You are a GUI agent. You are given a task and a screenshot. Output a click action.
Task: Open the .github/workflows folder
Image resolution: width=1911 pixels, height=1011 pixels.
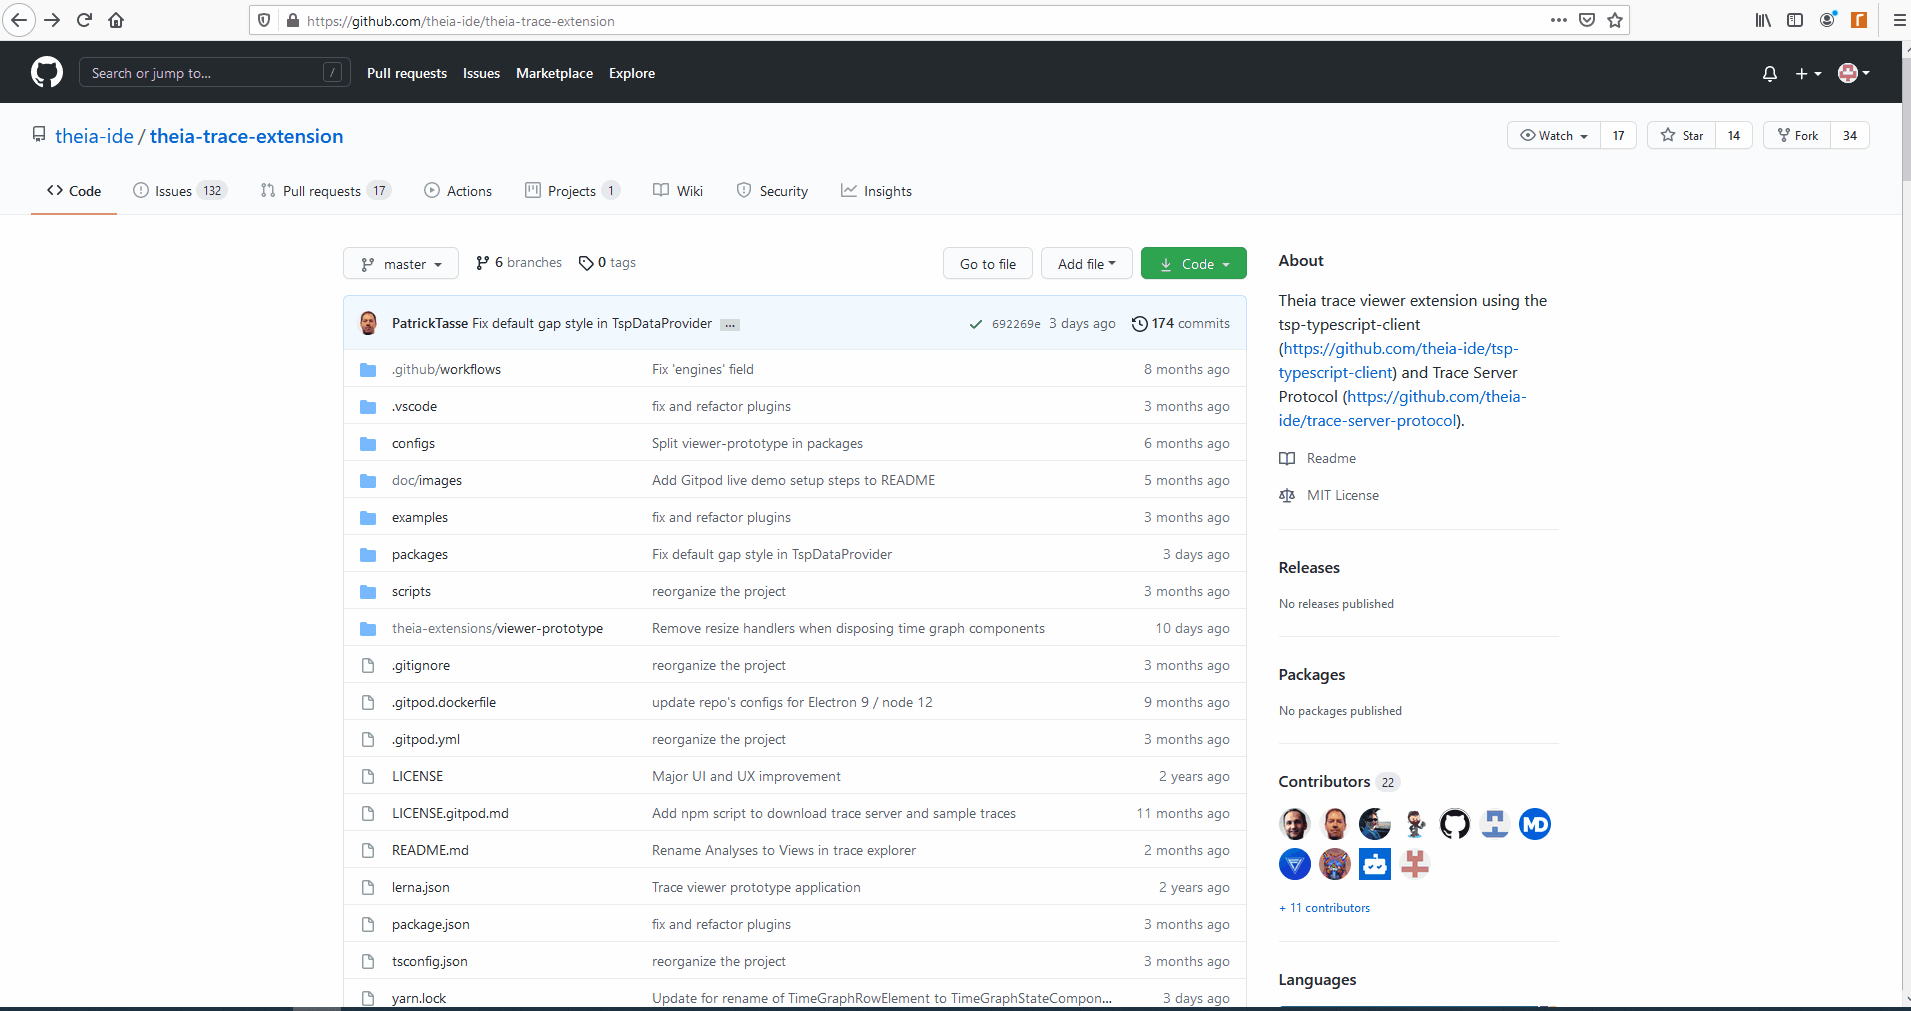coord(446,369)
